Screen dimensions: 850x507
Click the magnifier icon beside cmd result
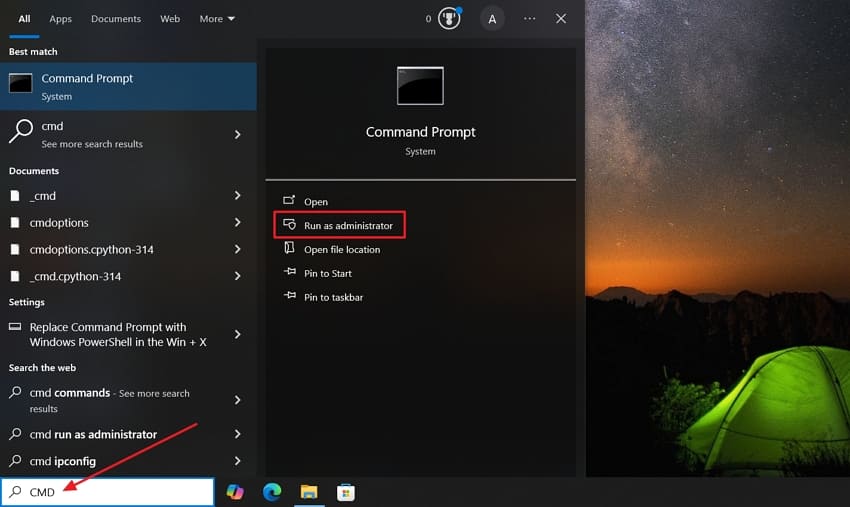pos(21,131)
